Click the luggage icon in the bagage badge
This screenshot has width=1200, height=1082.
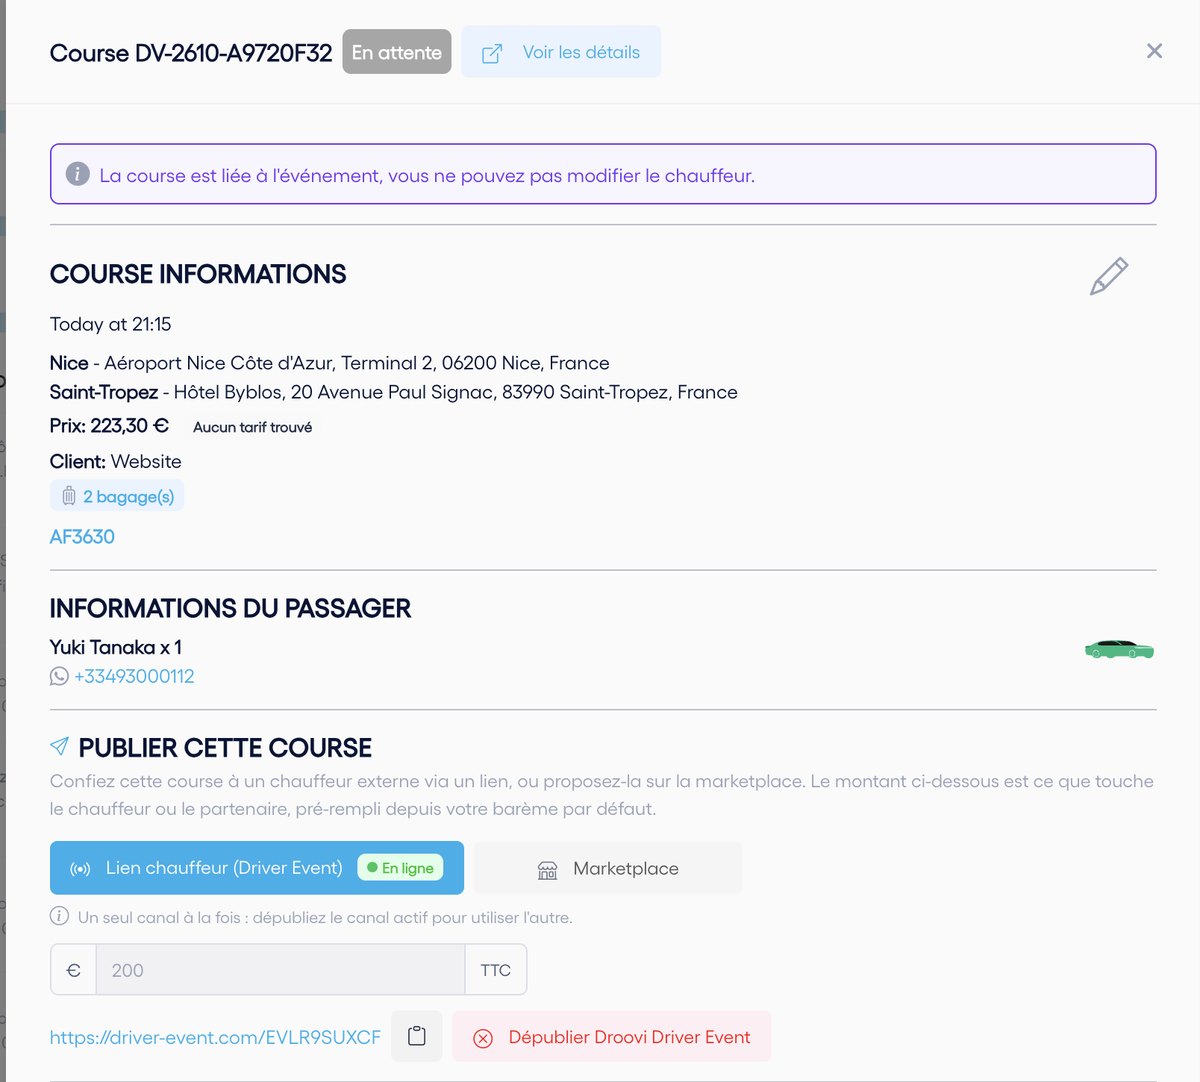click(69, 496)
